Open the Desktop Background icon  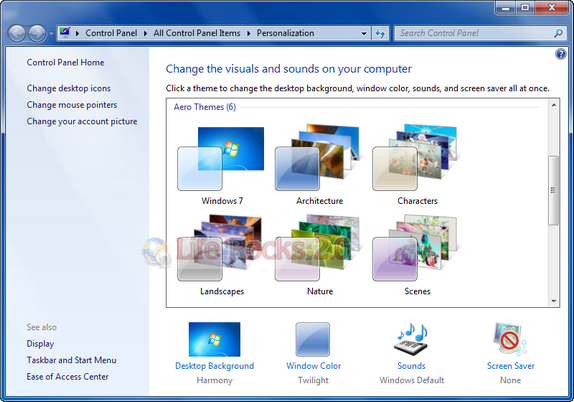pyautogui.click(x=215, y=339)
